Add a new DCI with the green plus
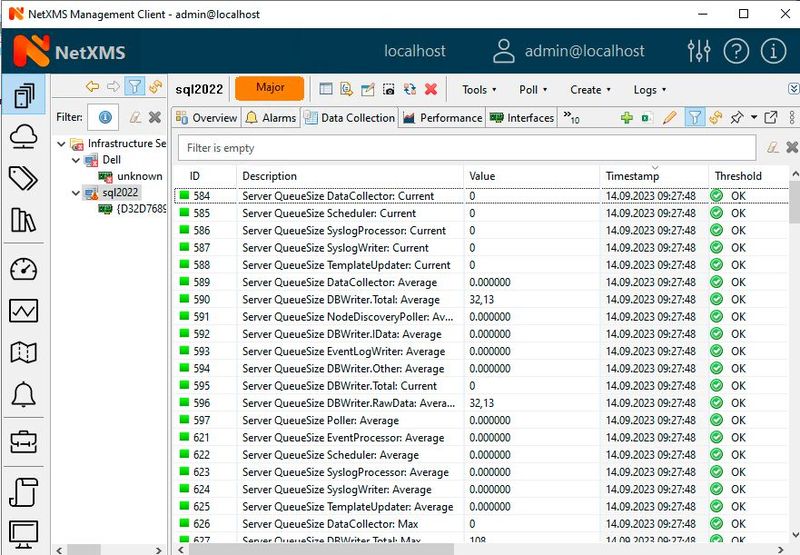Viewport: 800px width, 555px height. coord(627,118)
